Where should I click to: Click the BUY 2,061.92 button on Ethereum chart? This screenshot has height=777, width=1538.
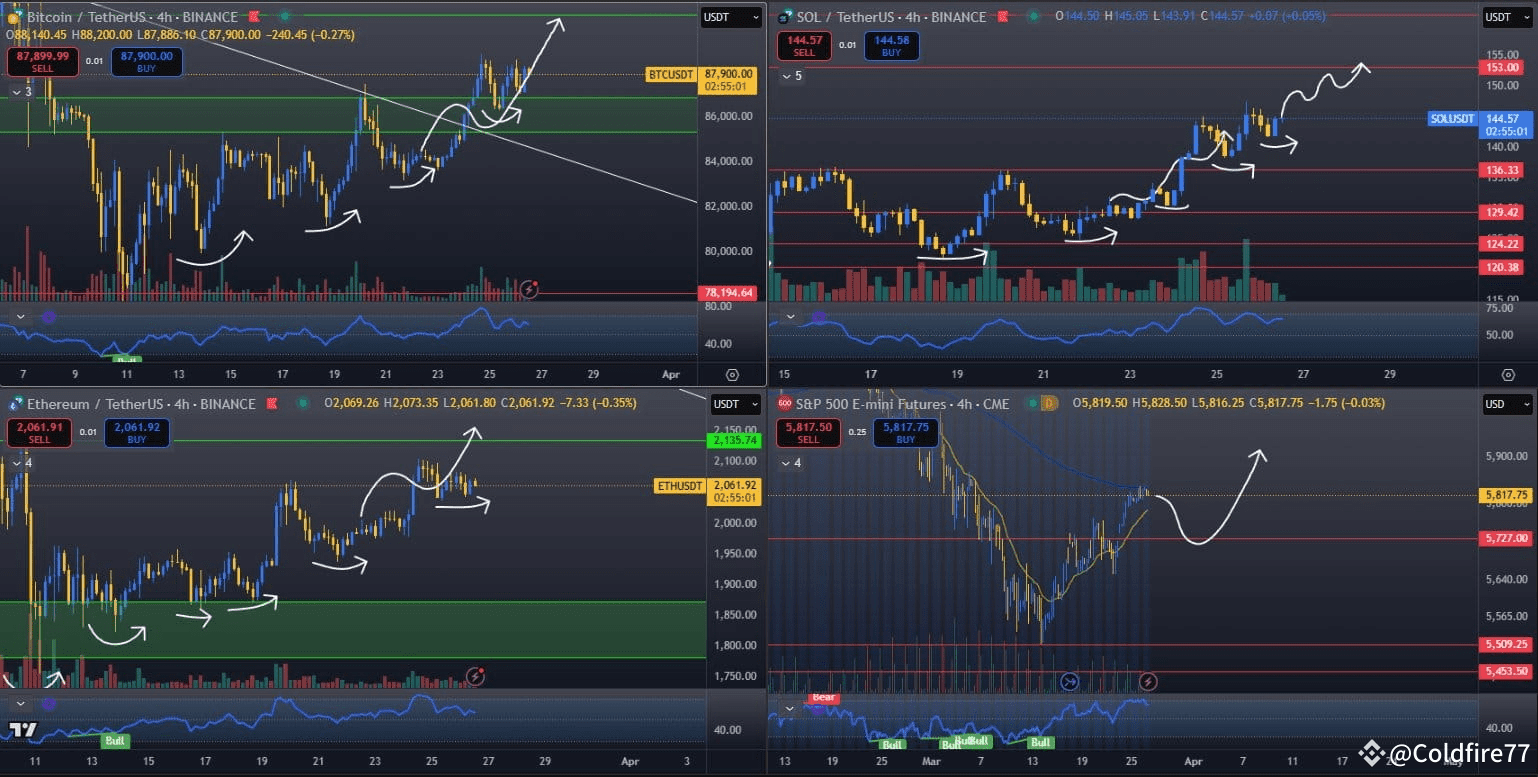pyautogui.click(x=137, y=433)
